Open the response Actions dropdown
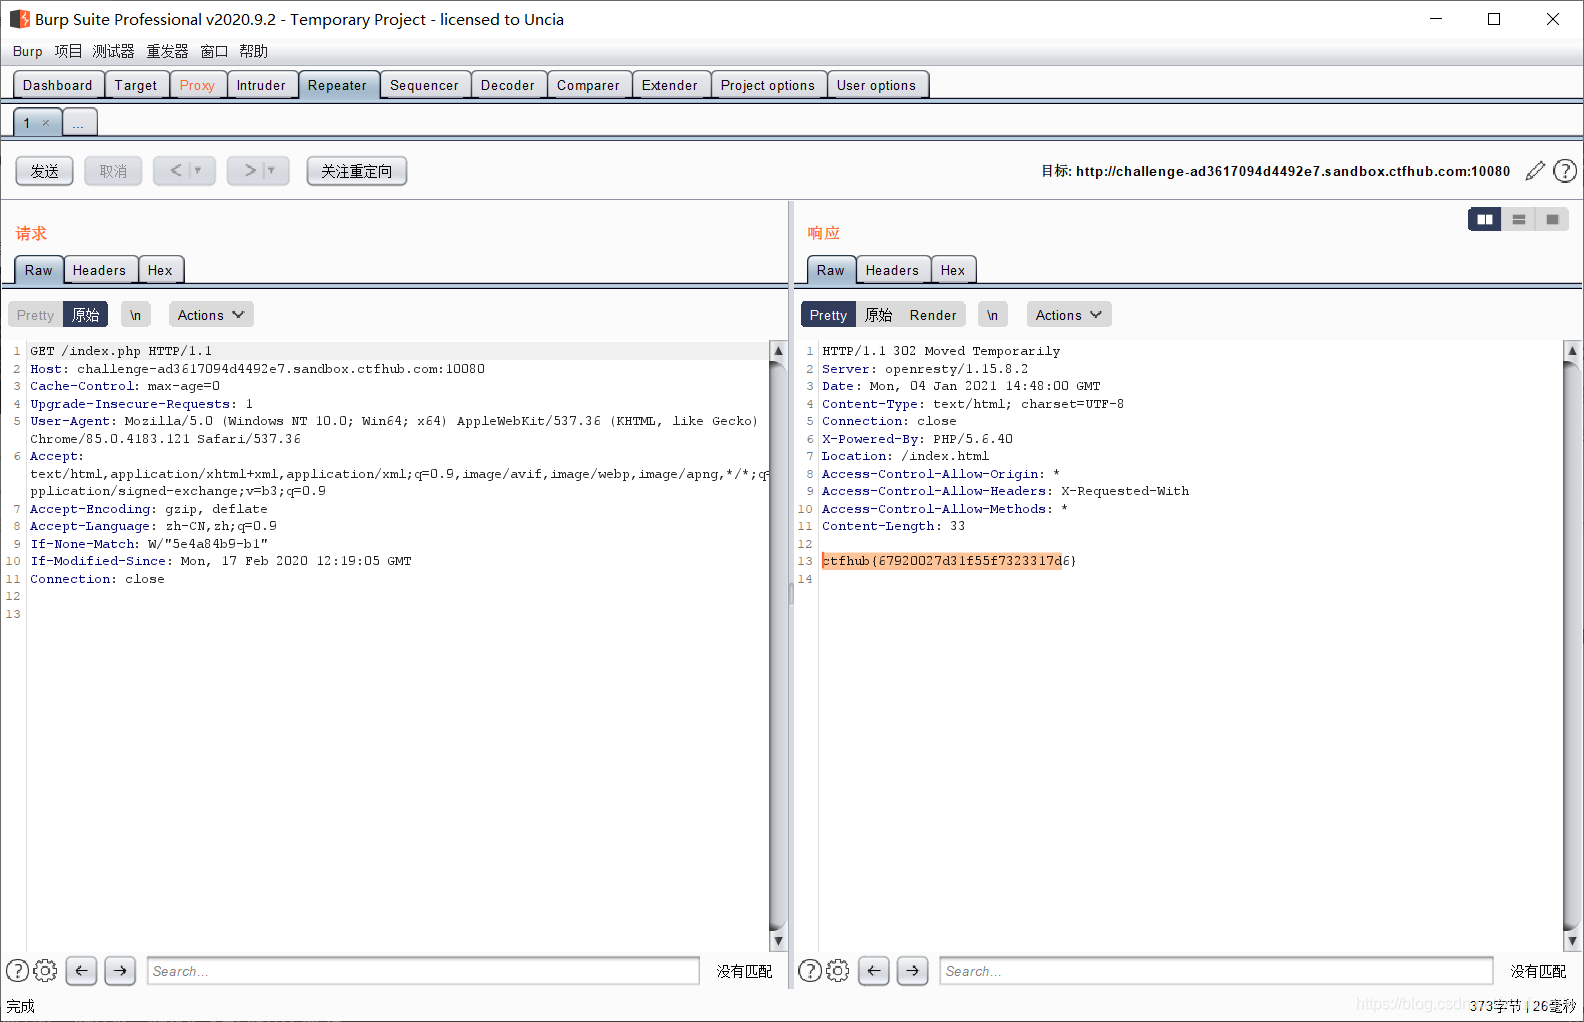Screen dimensions: 1584x1022 [x=1069, y=315]
